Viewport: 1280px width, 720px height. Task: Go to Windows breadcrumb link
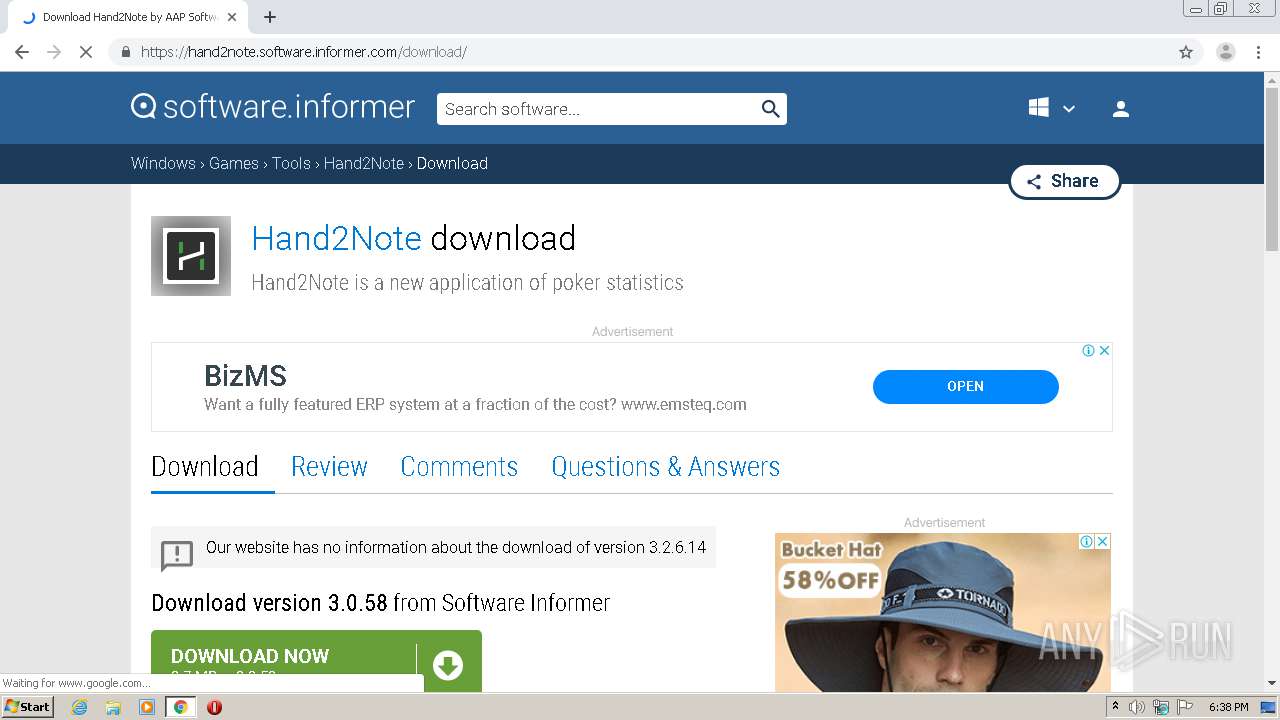[x=163, y=163]
